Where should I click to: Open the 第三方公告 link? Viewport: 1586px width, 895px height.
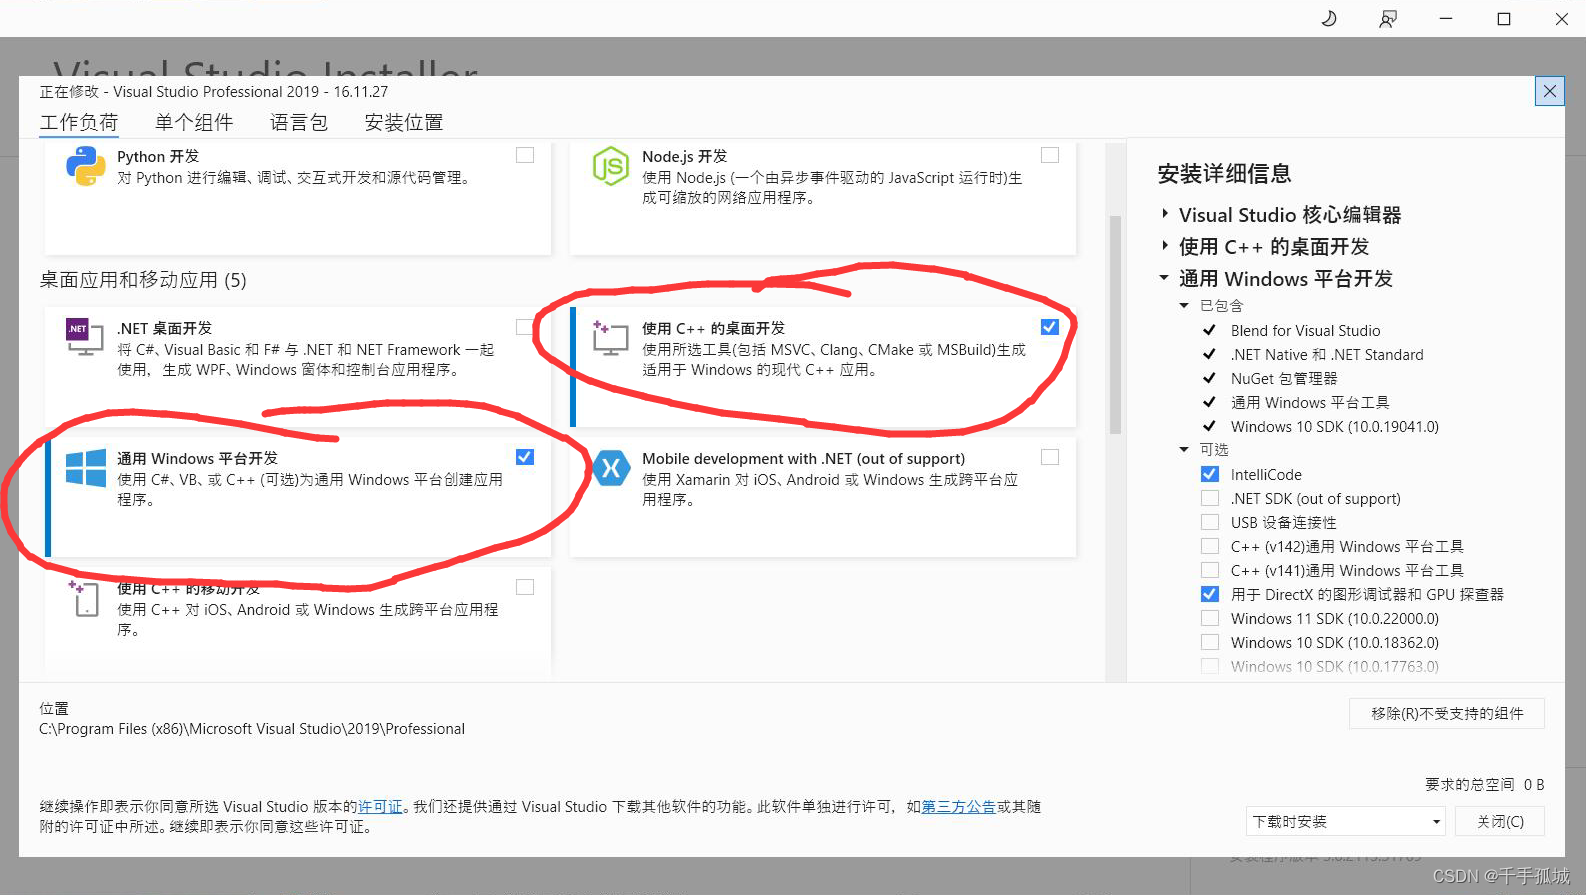pos(958,806)
